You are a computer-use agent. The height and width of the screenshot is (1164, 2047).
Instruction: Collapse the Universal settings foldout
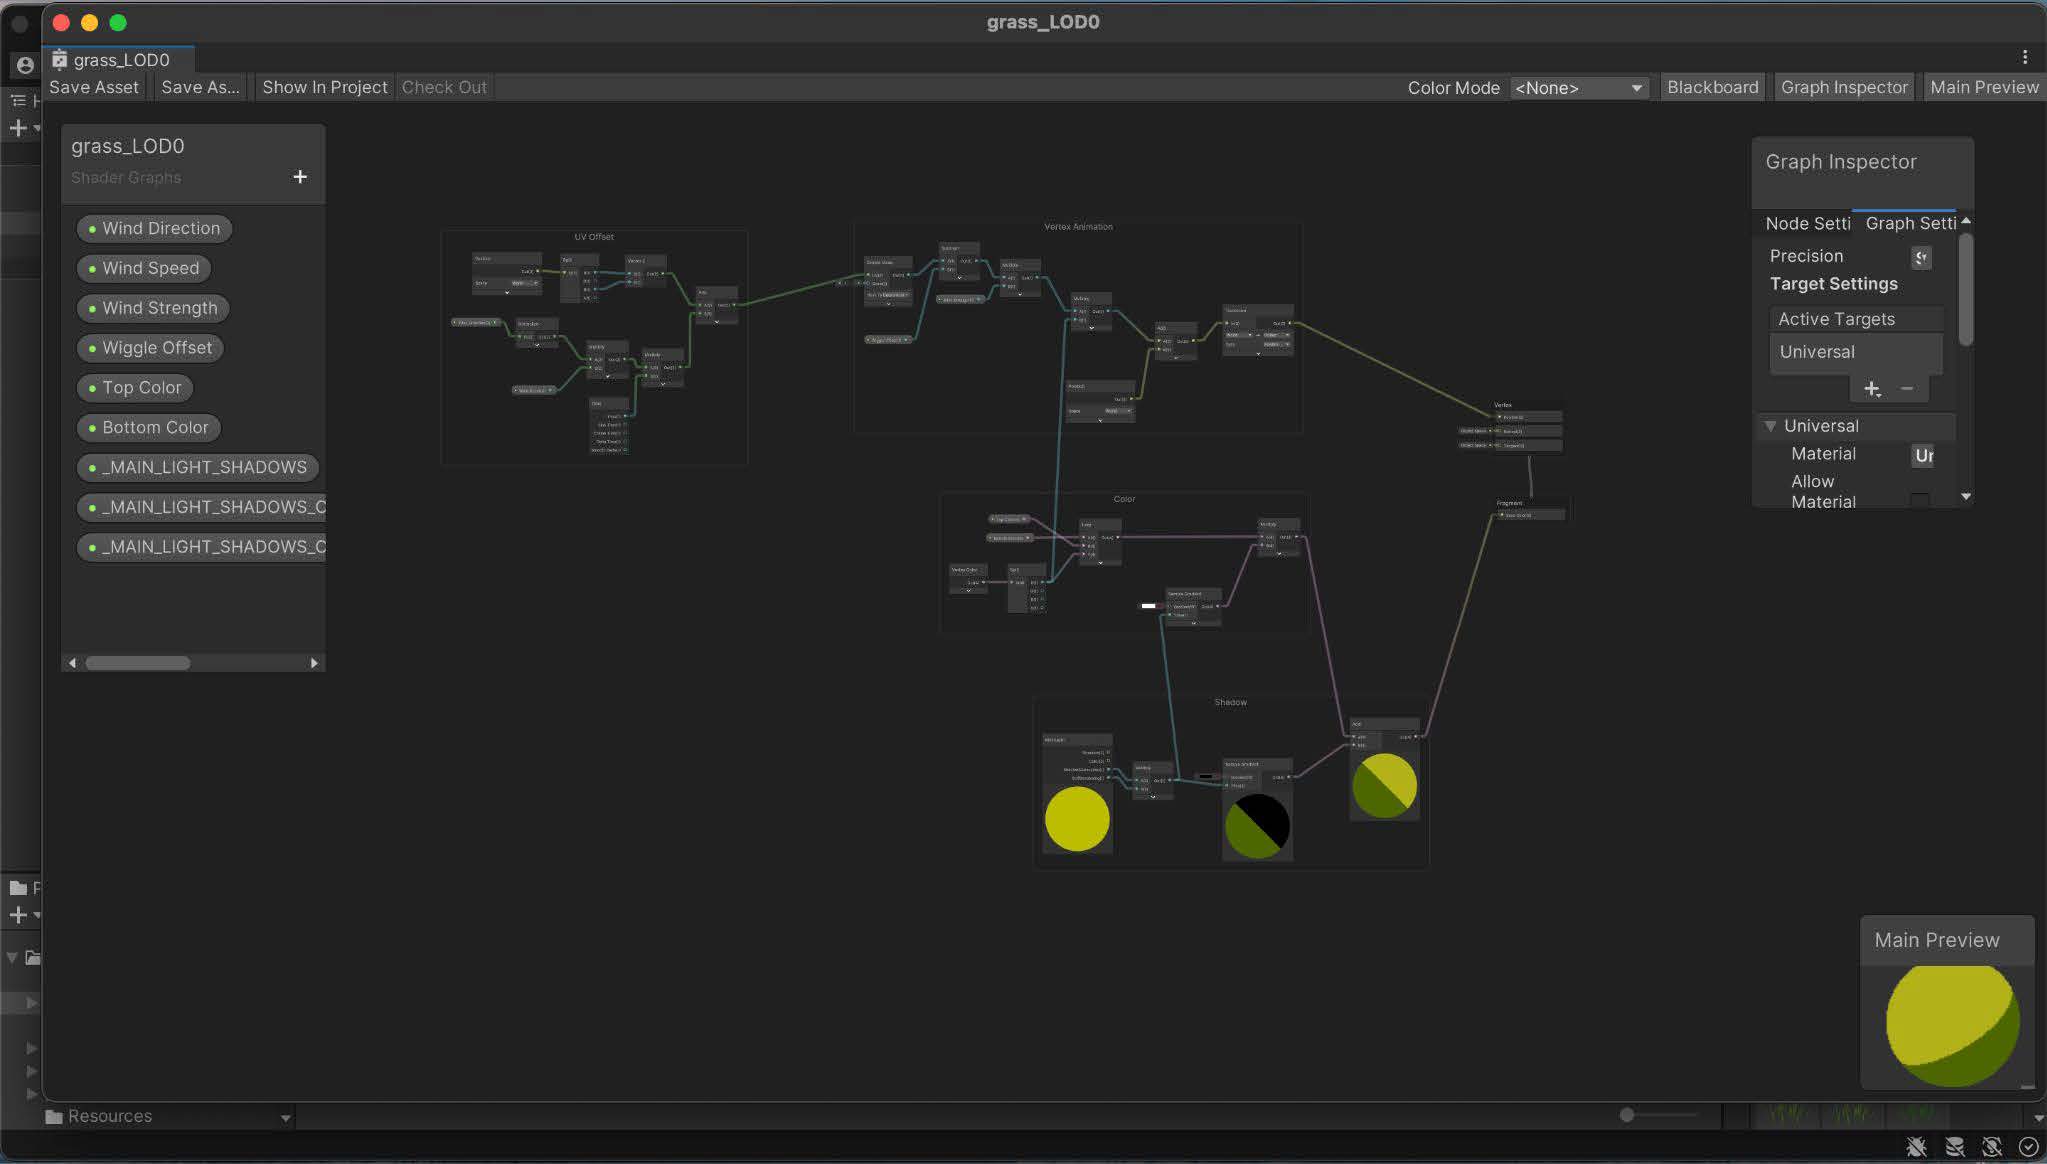click(x=1770, y=426)
